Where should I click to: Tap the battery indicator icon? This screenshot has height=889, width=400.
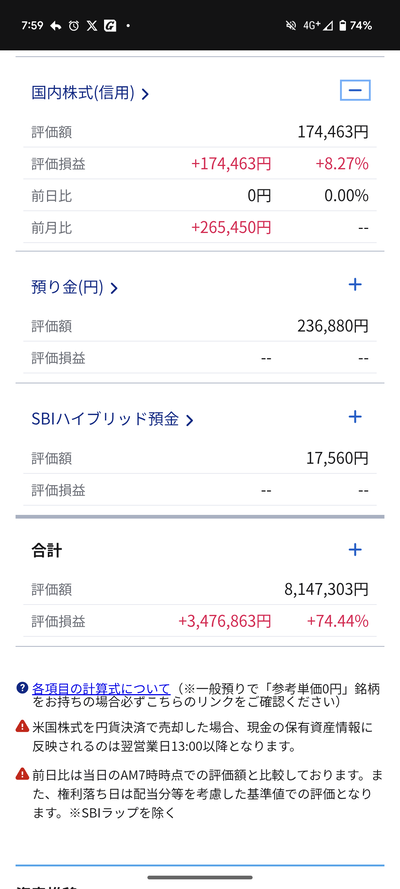(343, 26)
